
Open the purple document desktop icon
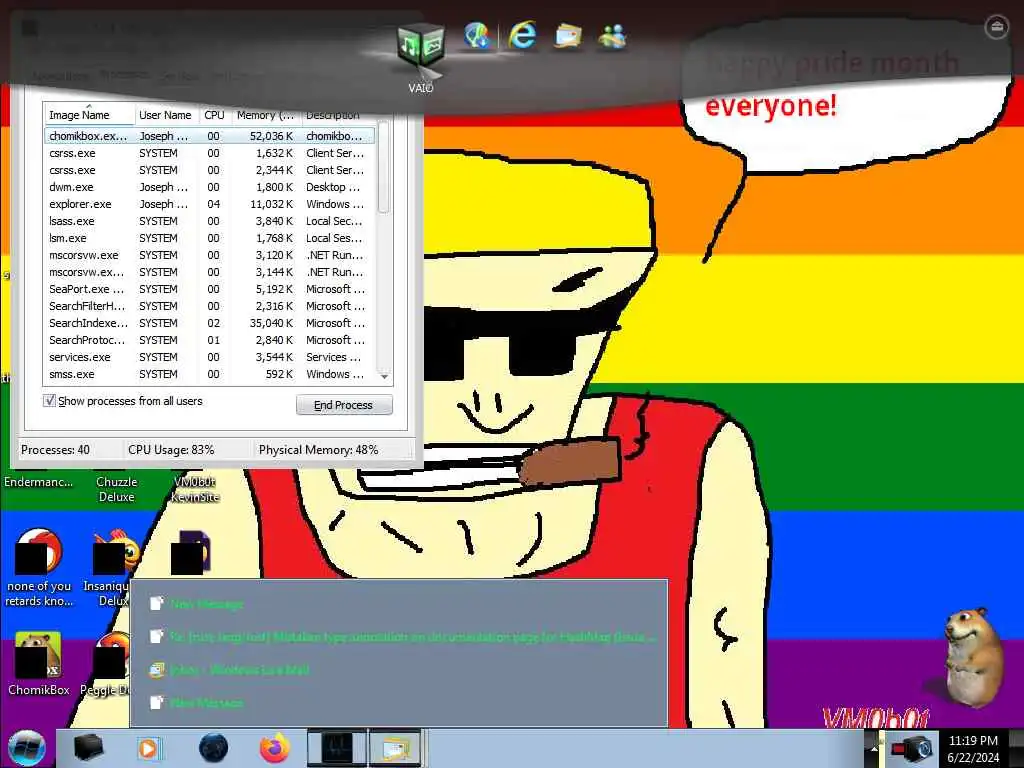click(x=191, y=552)
